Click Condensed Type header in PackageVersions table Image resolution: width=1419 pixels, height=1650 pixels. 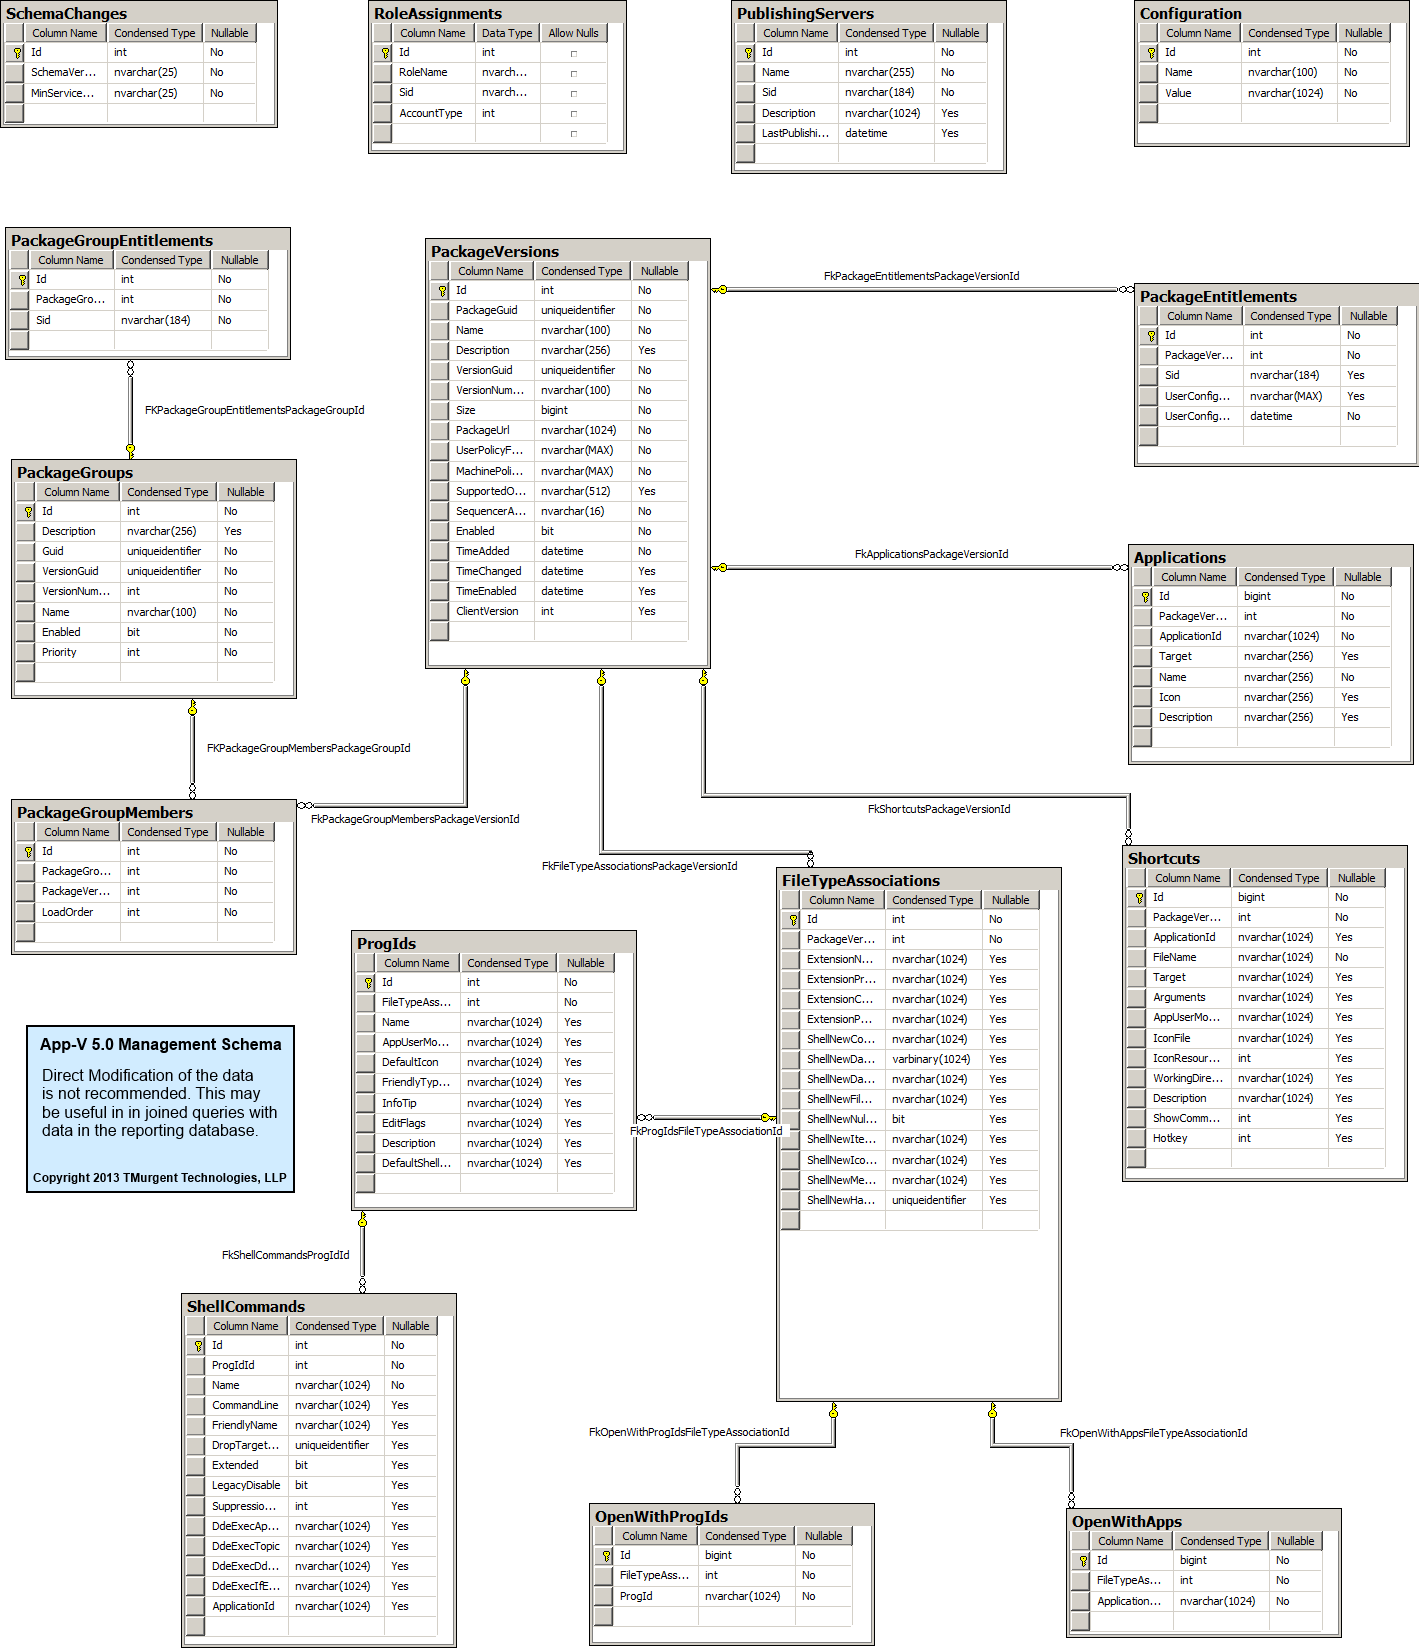(581, 271)
